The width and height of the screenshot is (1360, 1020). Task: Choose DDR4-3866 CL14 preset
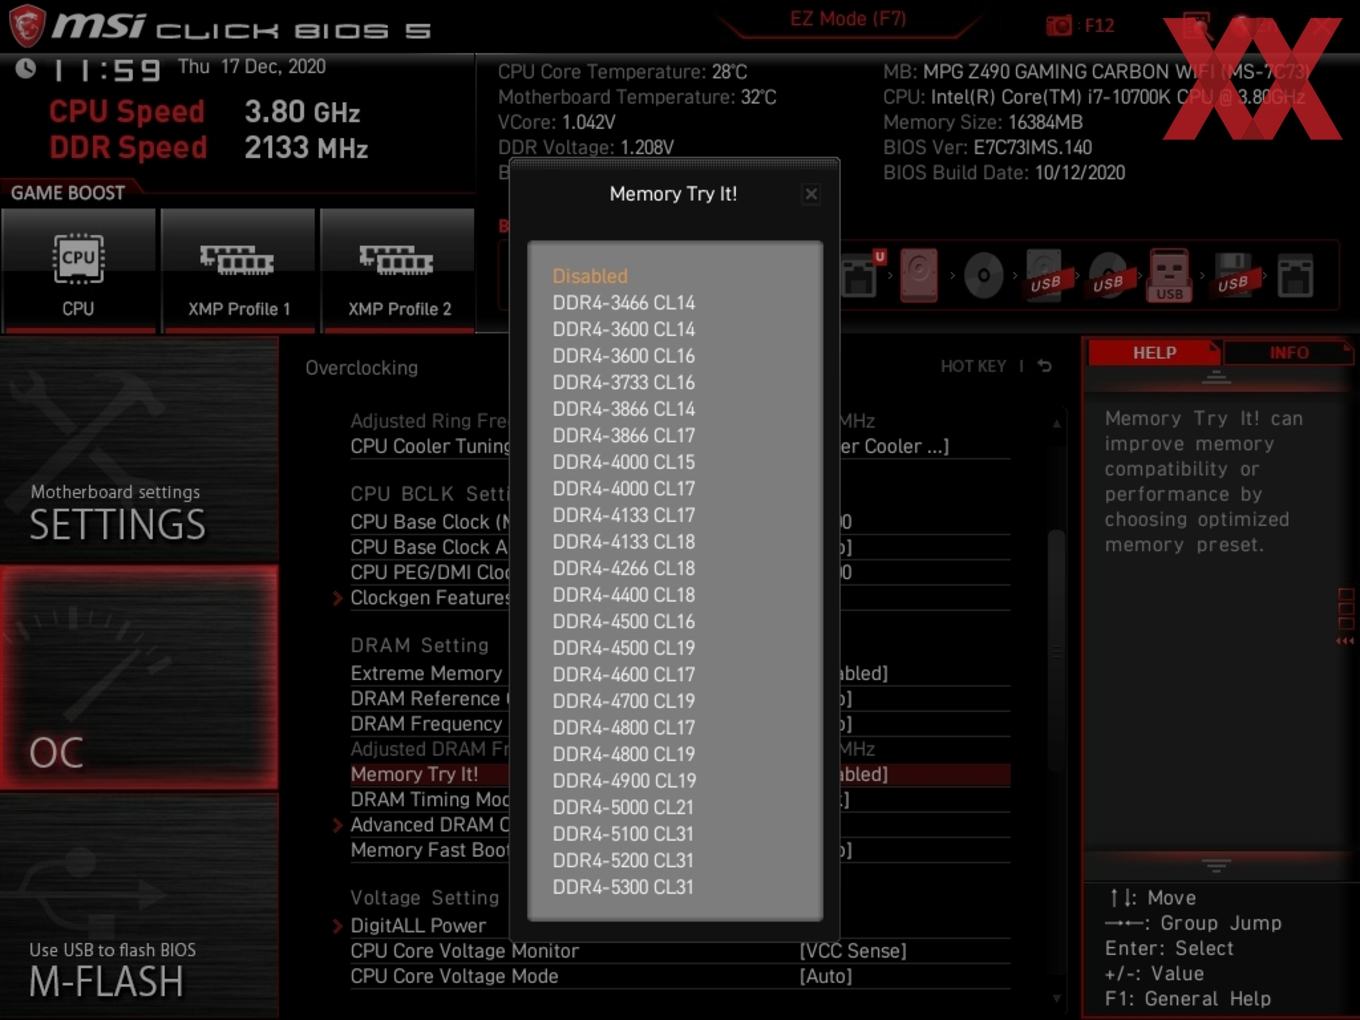624,408
